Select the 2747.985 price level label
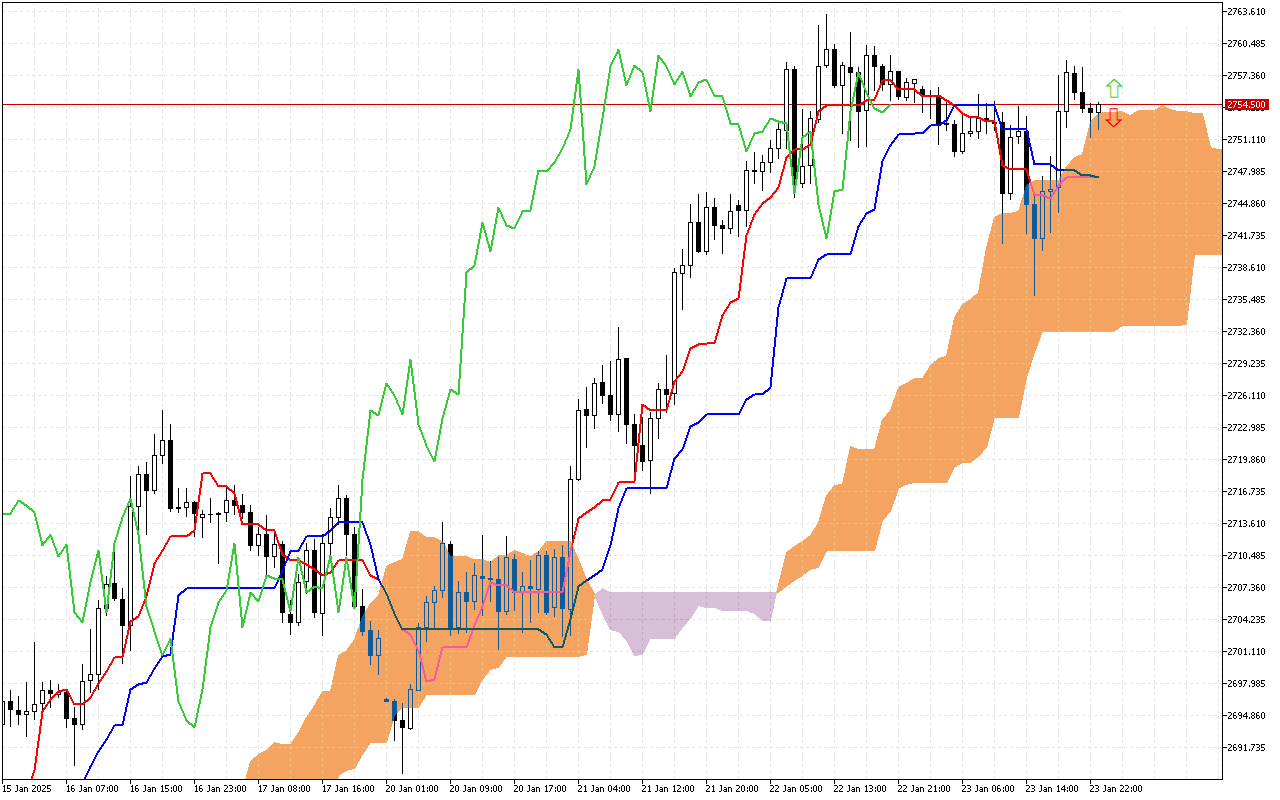 [x=1247, y=172]
